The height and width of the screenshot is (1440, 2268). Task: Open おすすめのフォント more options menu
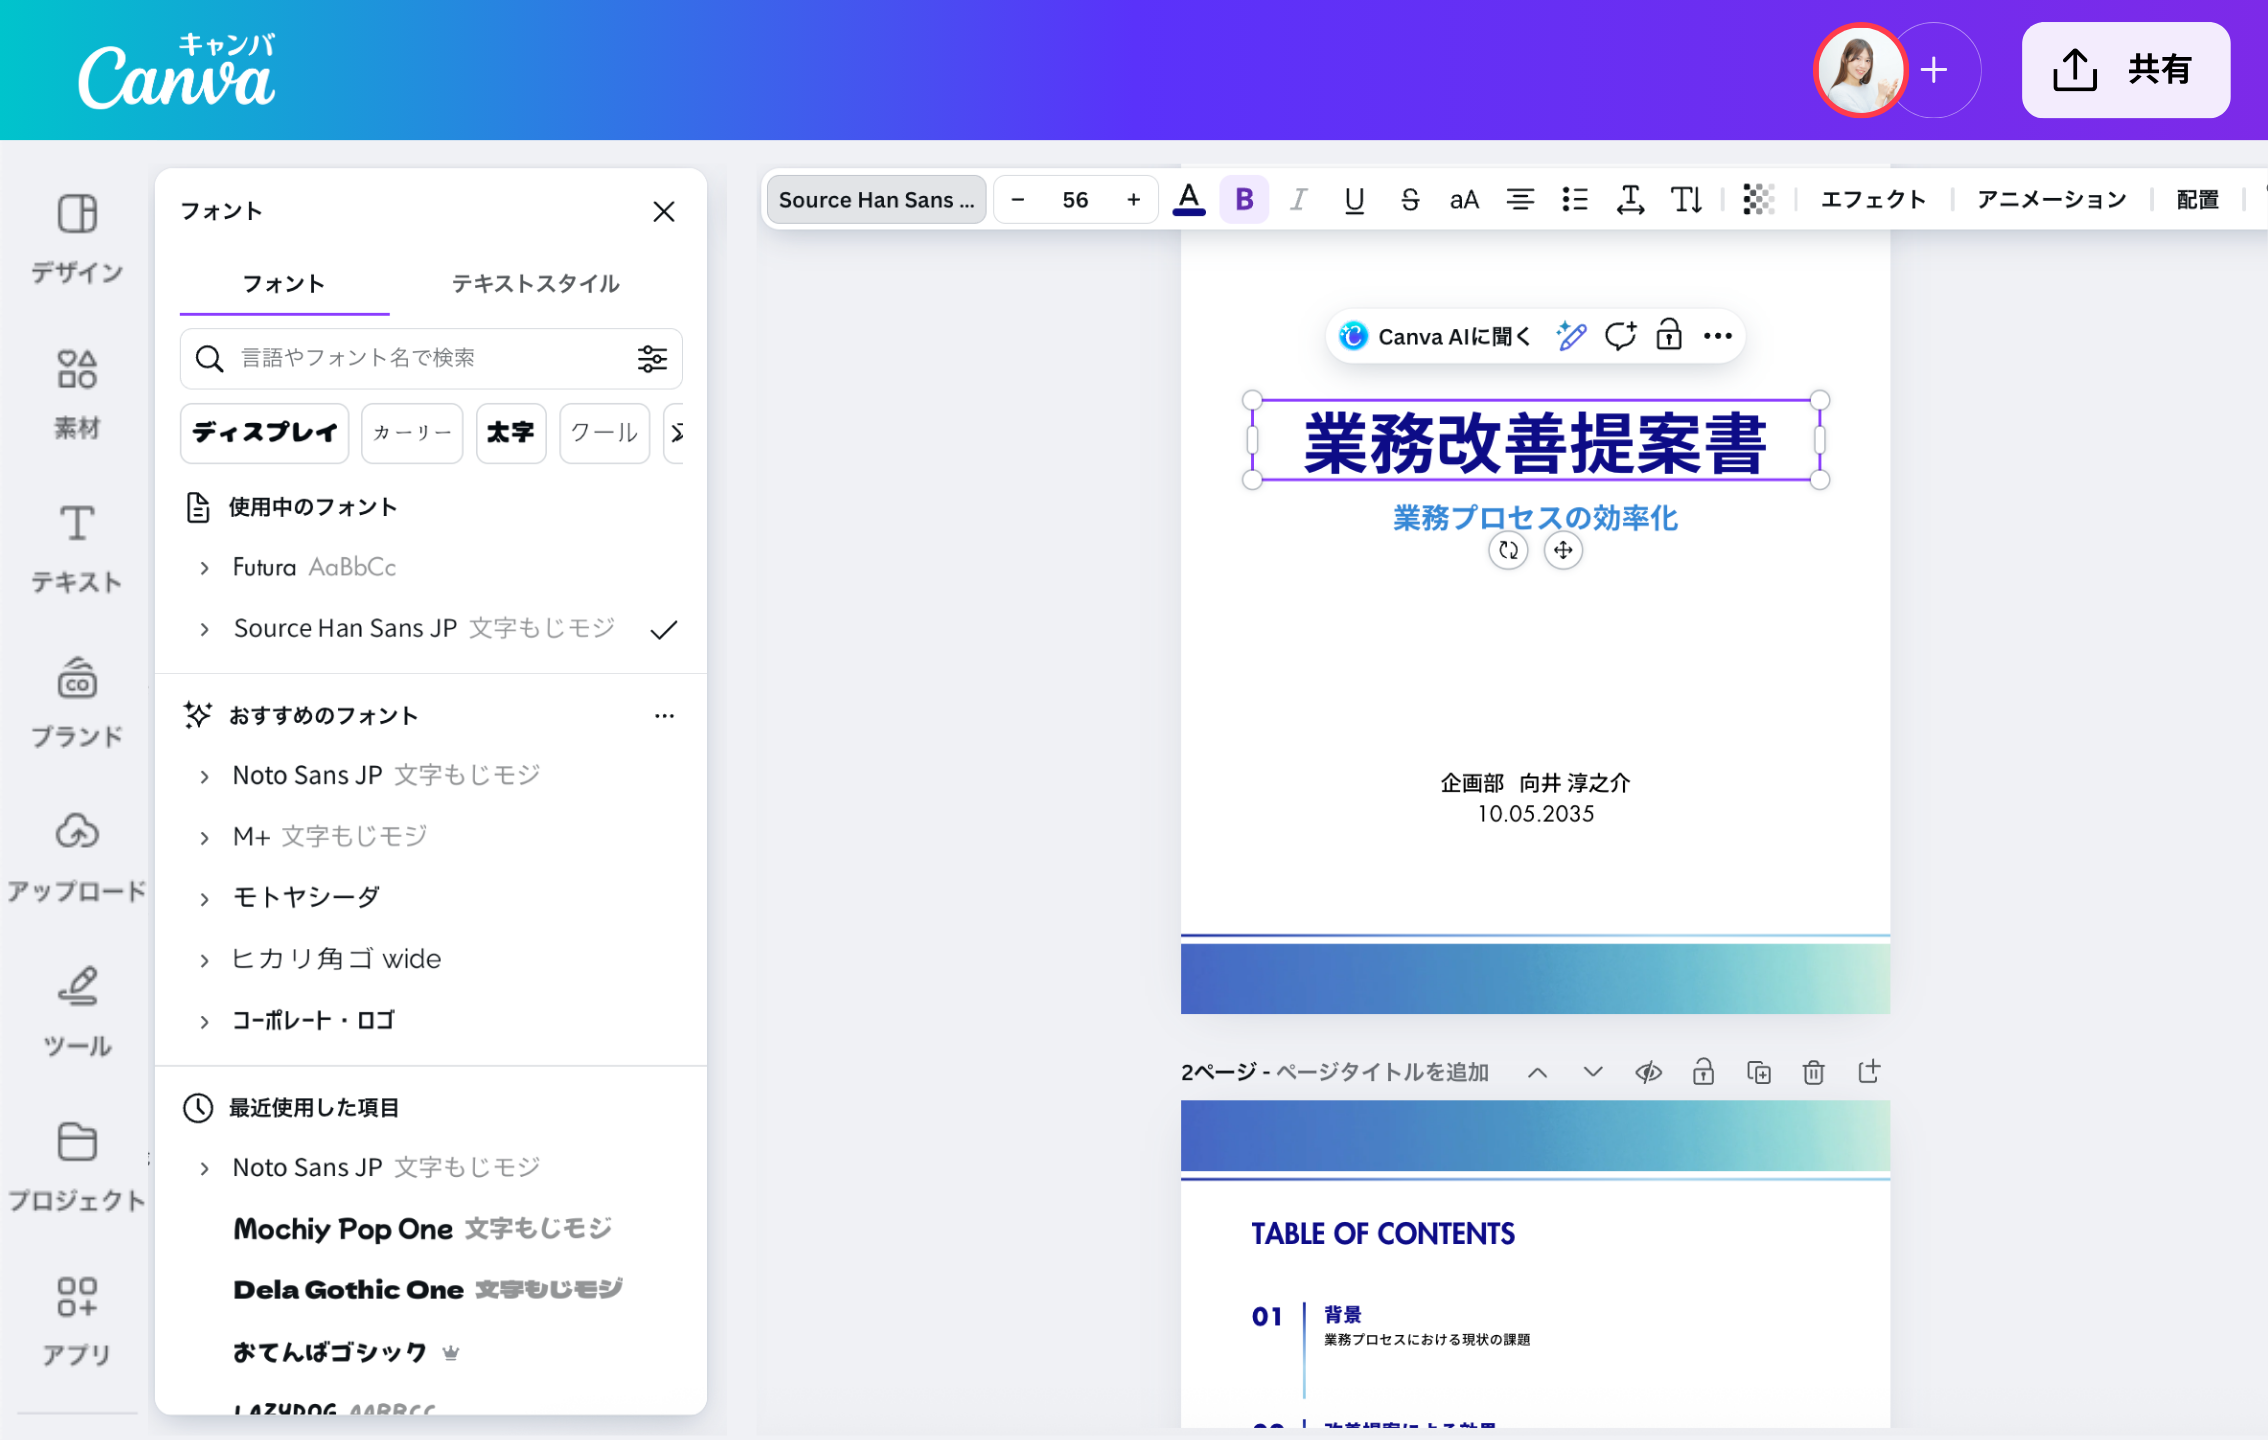pyautogui.click(x=664, y=716)
